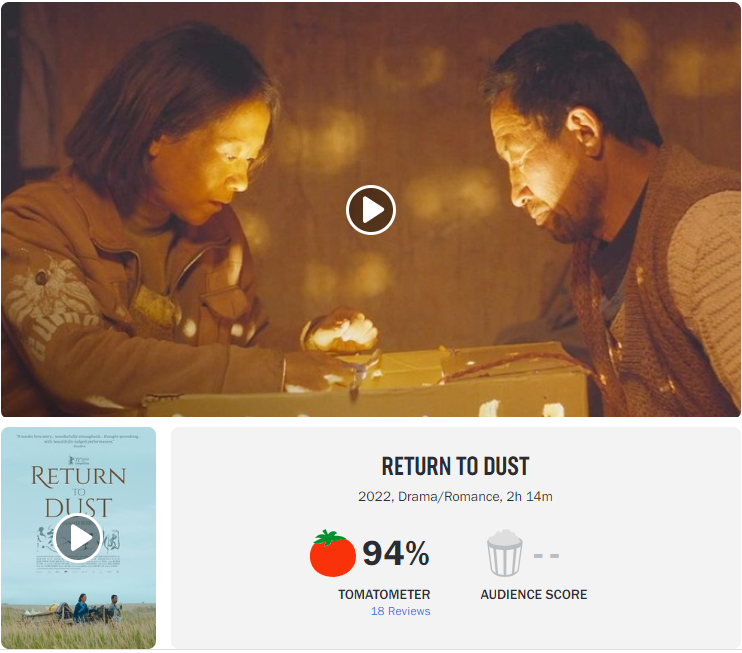Click the empty audience score dashes

(x=546, y=556)
